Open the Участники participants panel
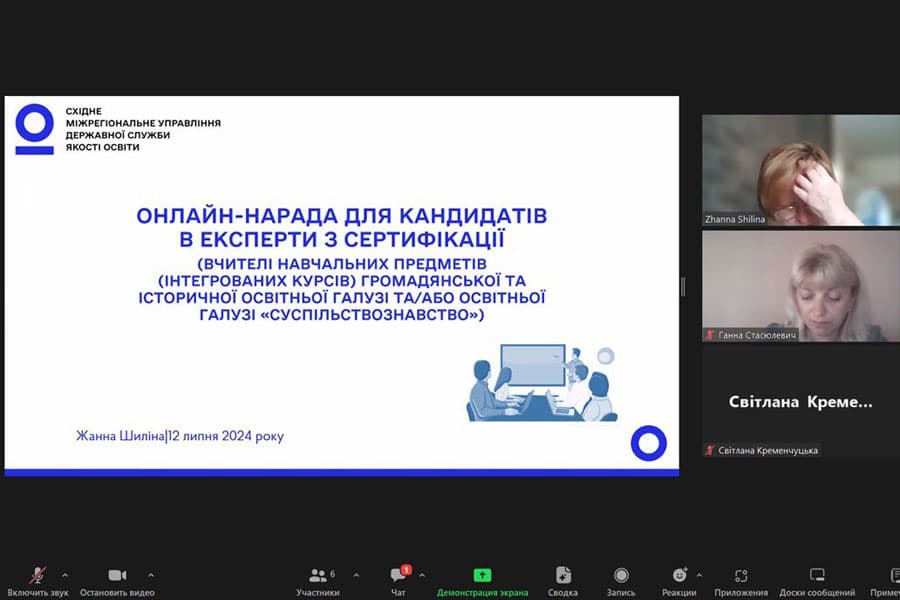 [317, 581]
